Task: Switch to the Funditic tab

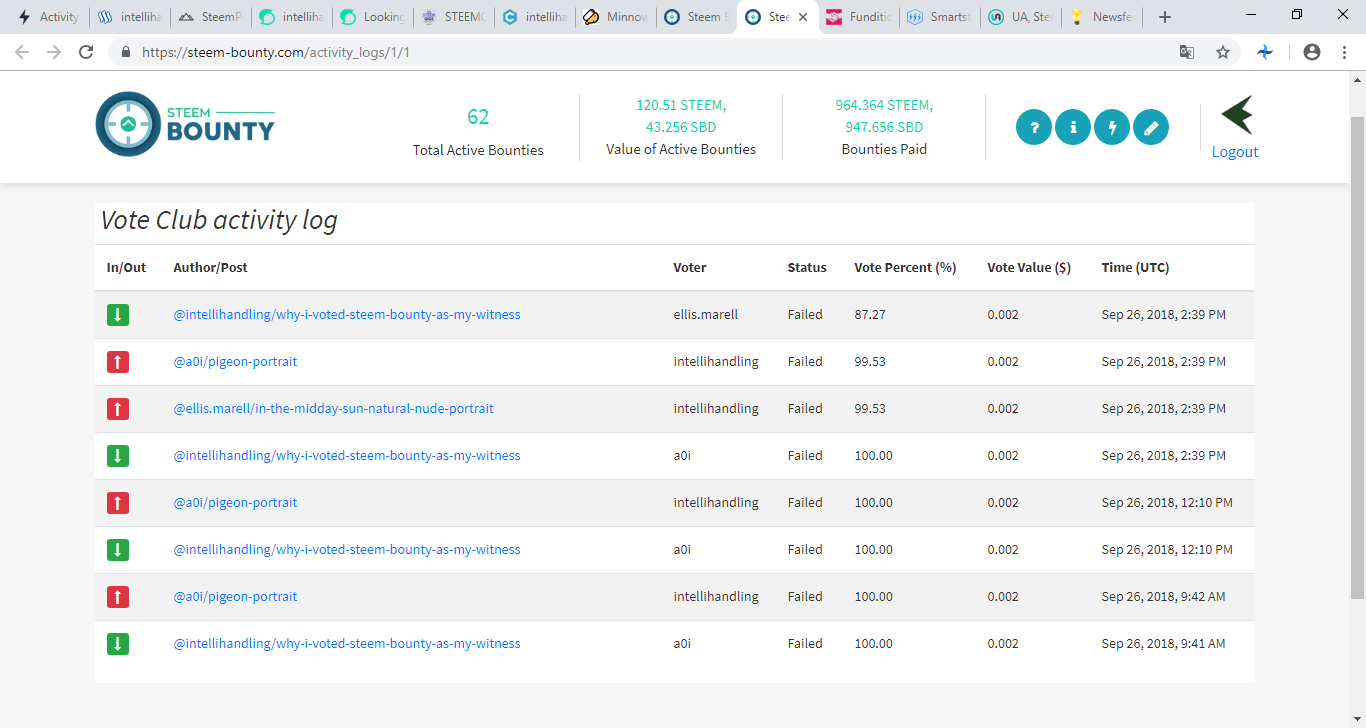Action: (859, 17)
